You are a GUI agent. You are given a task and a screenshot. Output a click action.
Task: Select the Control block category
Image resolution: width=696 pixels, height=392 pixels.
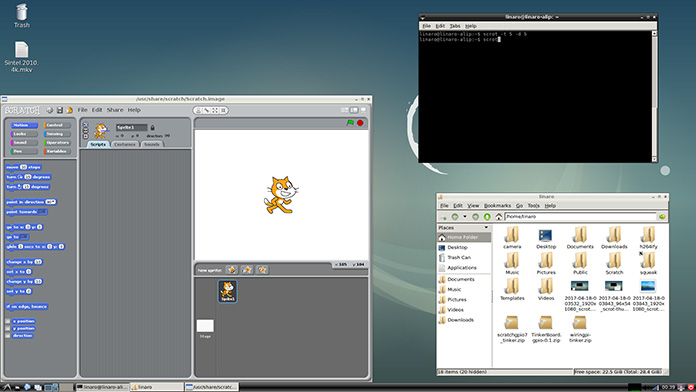(x=57, y=125)
